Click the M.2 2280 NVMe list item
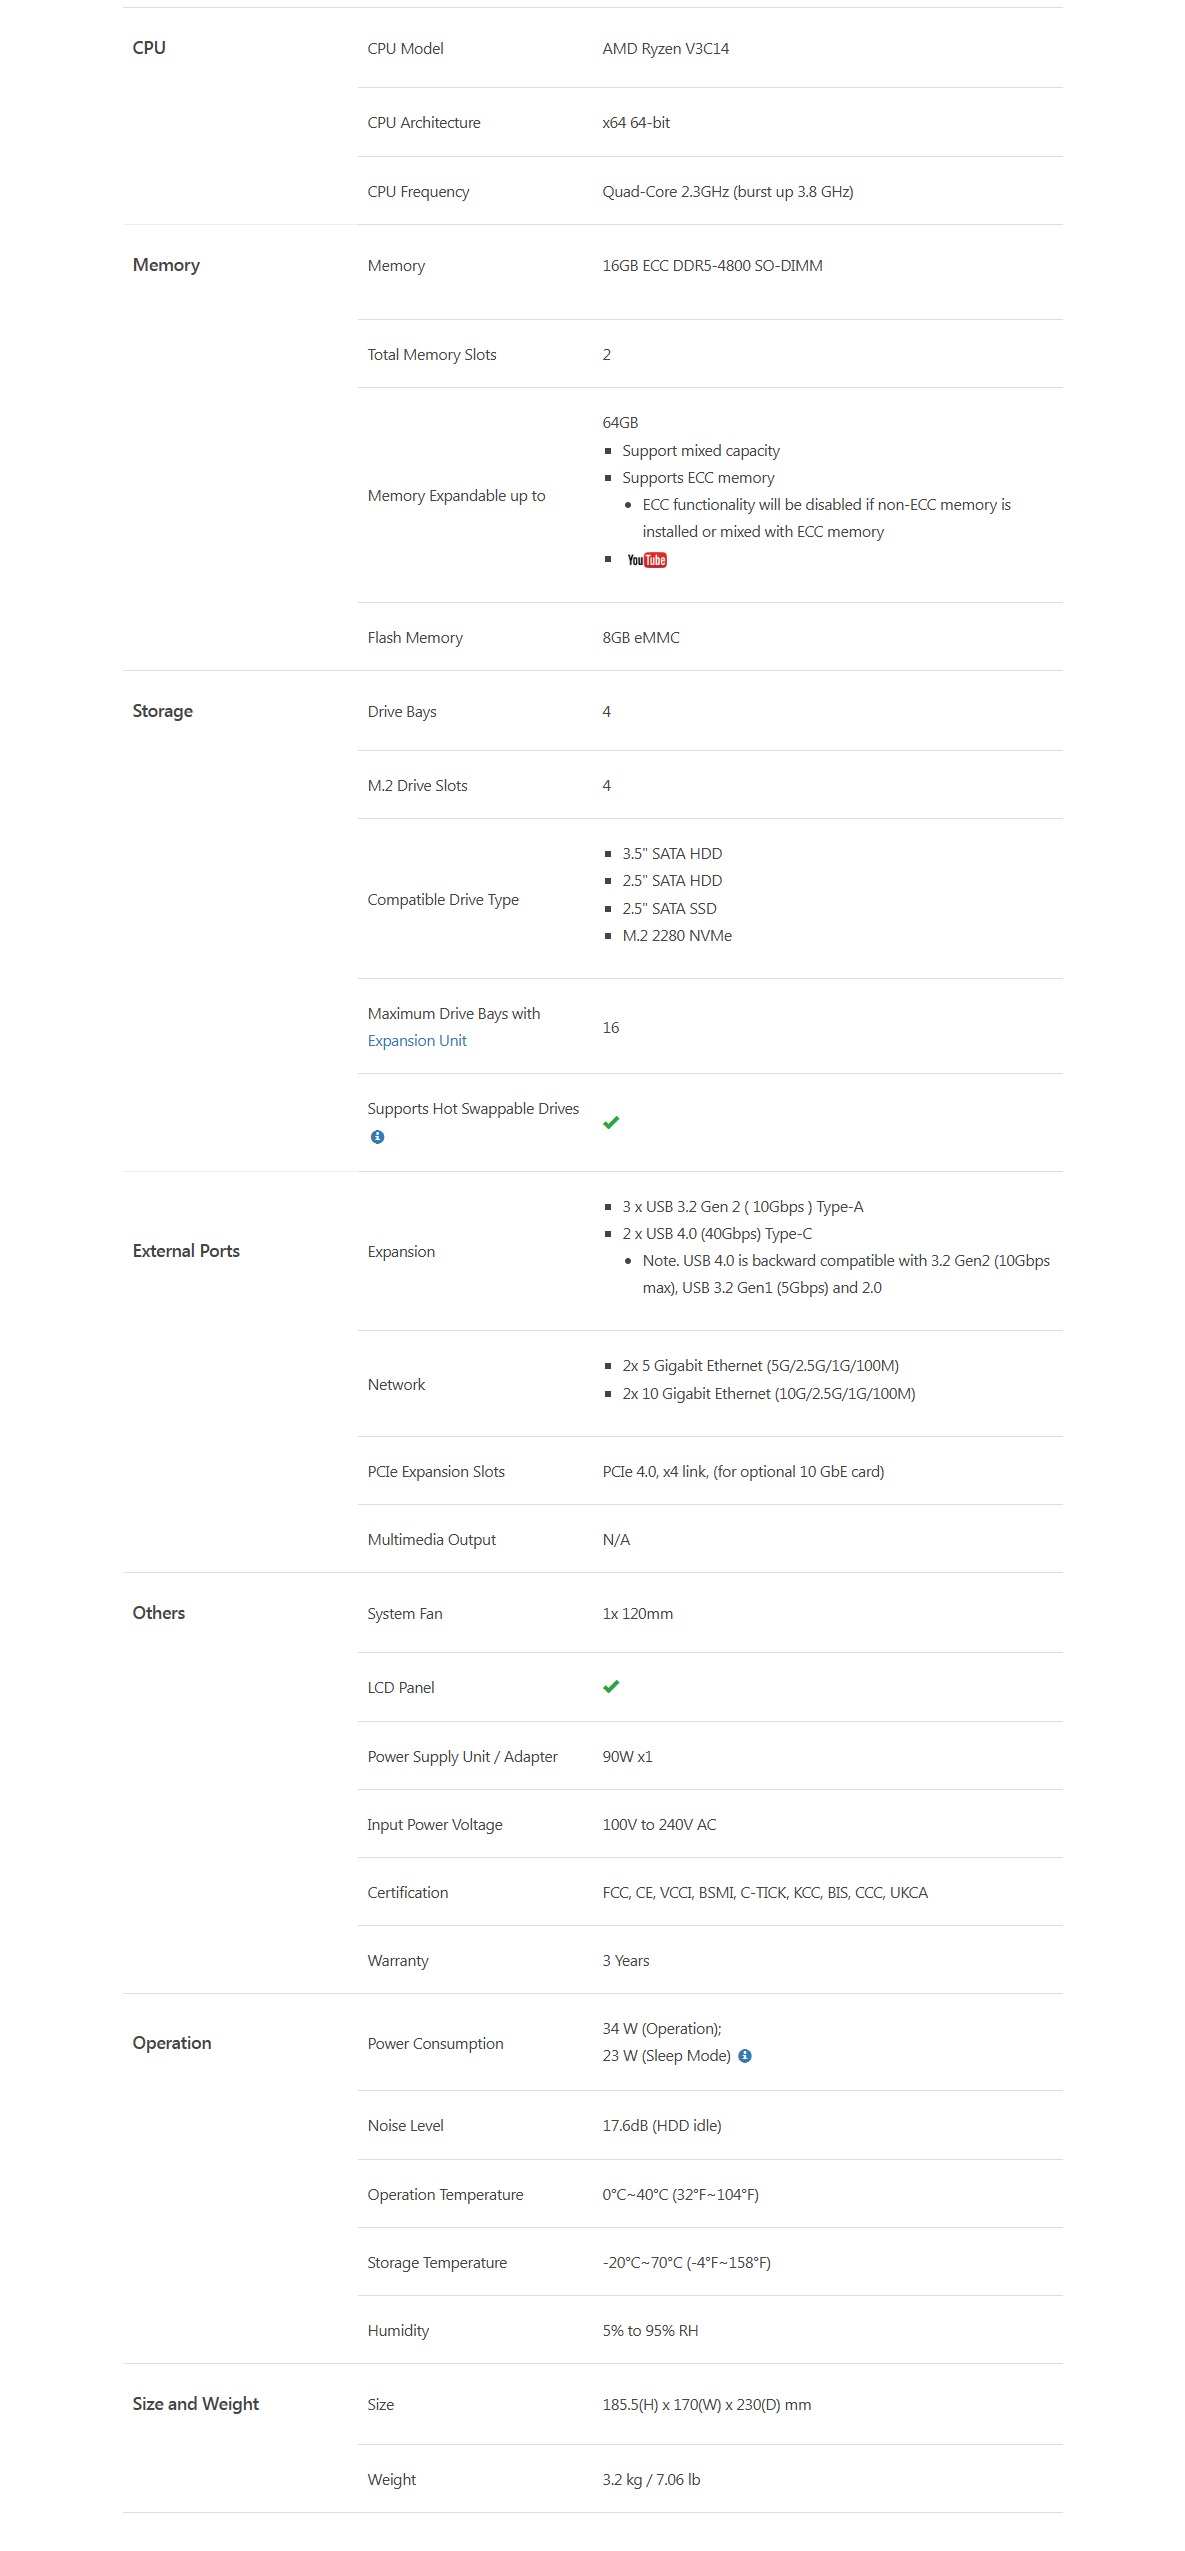Screen dimensions: 1185x2551 tap(677, 936)
